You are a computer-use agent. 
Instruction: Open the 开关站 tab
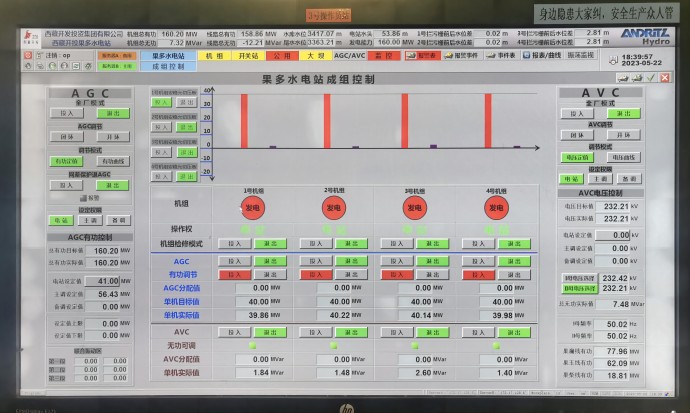(x=249, y=56)
